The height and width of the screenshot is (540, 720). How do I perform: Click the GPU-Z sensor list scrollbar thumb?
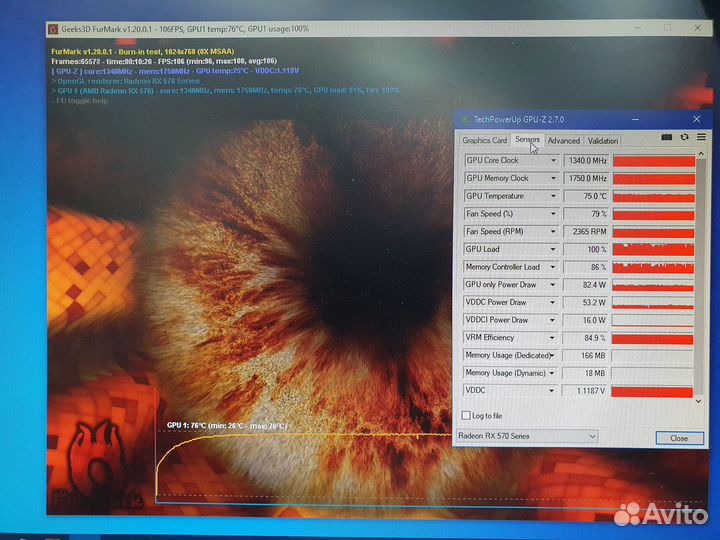(x=700, y=276)
